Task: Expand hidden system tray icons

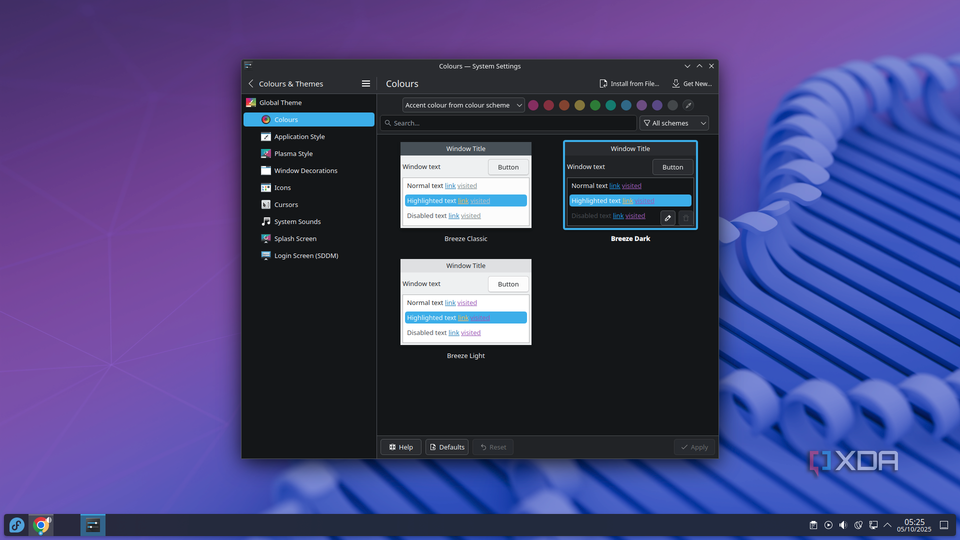Action: [x=888, y=525]
